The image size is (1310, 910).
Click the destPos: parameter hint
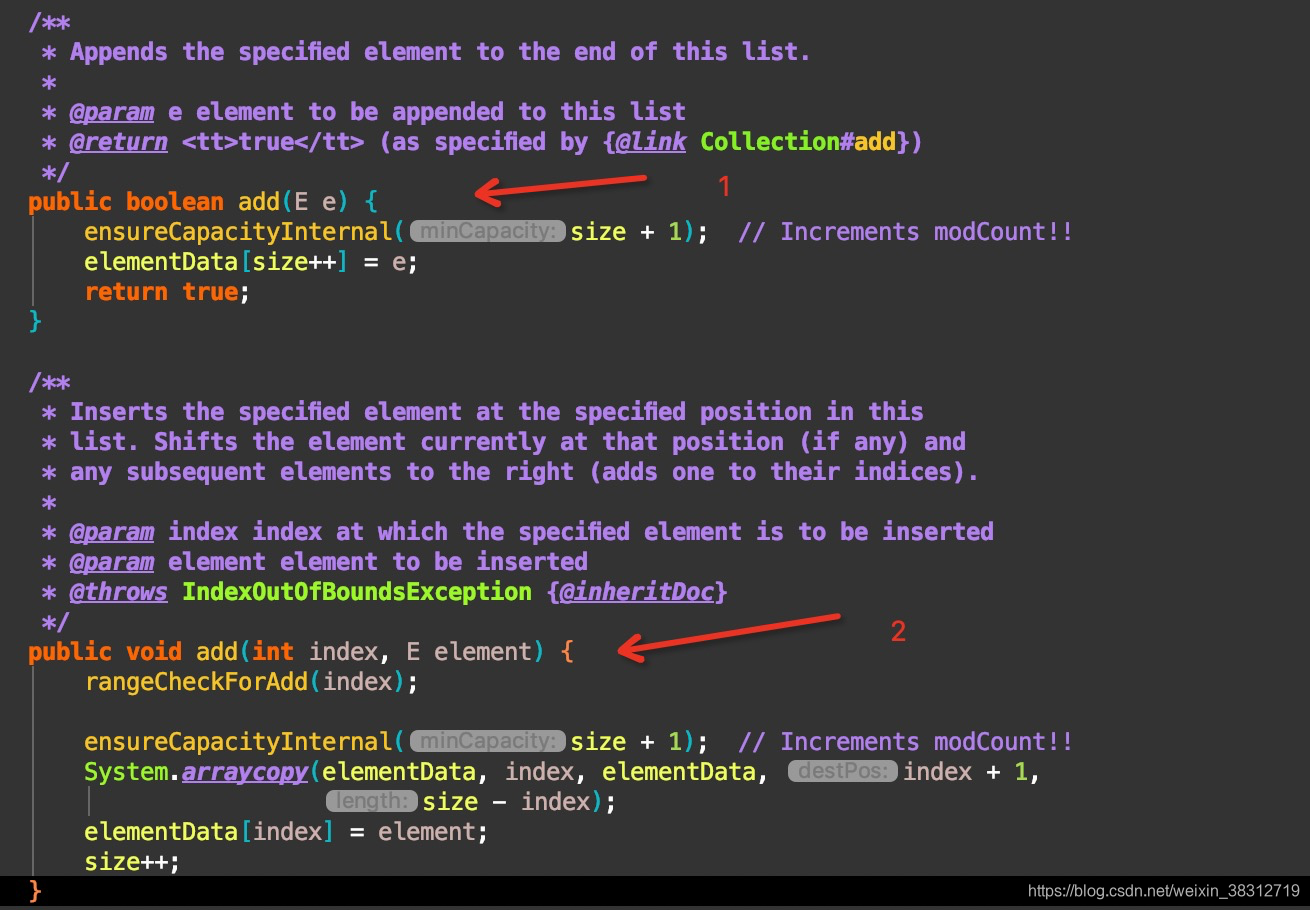pos(843,771)
